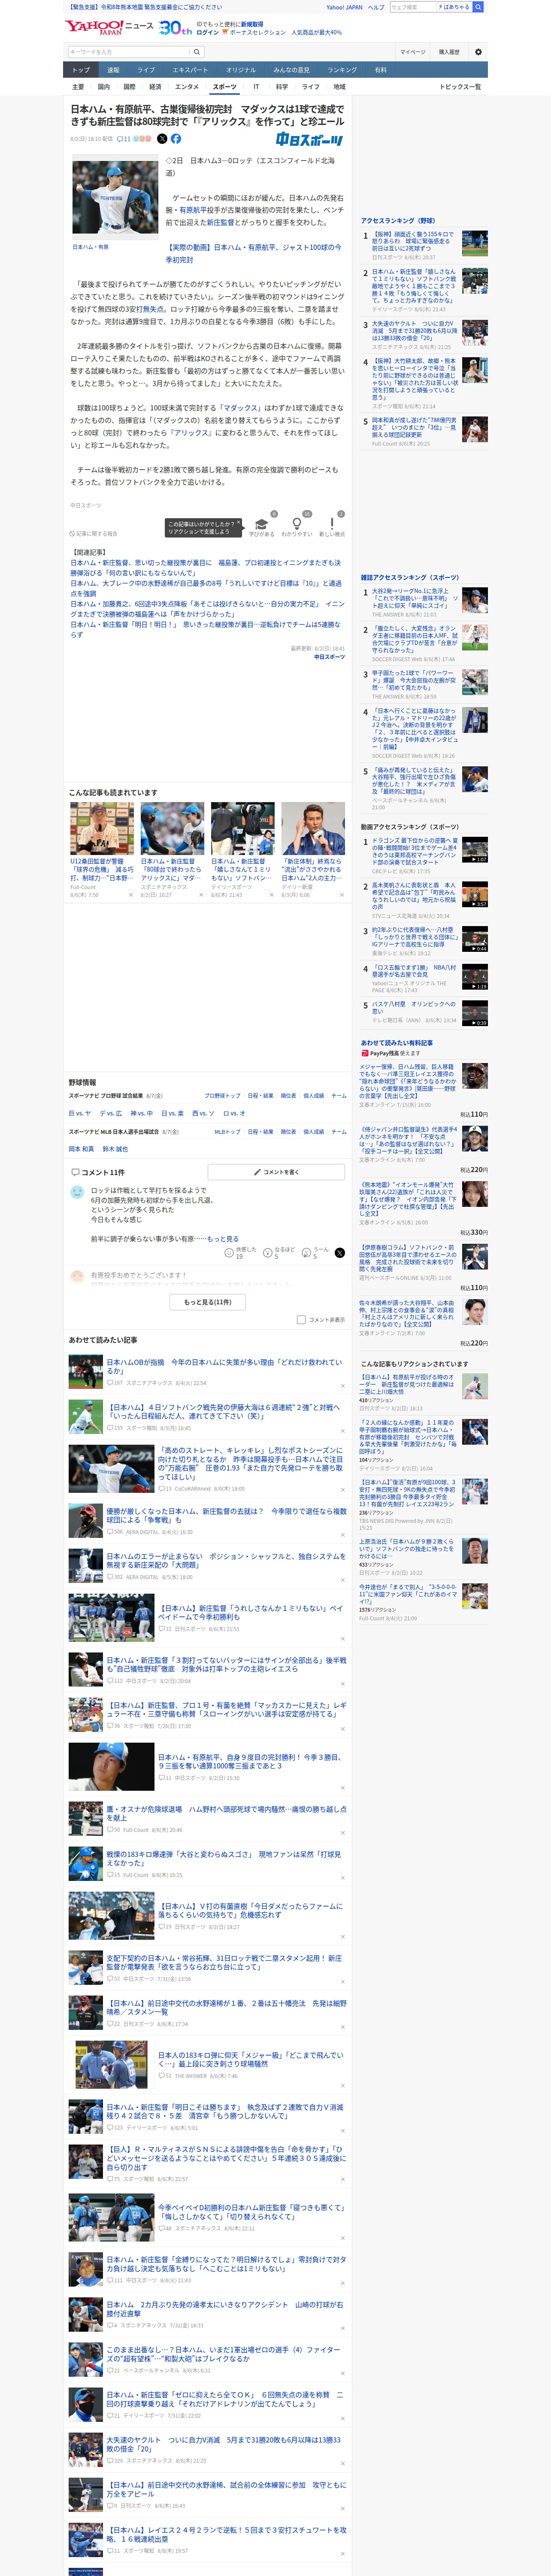Open the 神 vs. 中 game link
This screenshot has width=551, height=2576.
click(141, 1113)
